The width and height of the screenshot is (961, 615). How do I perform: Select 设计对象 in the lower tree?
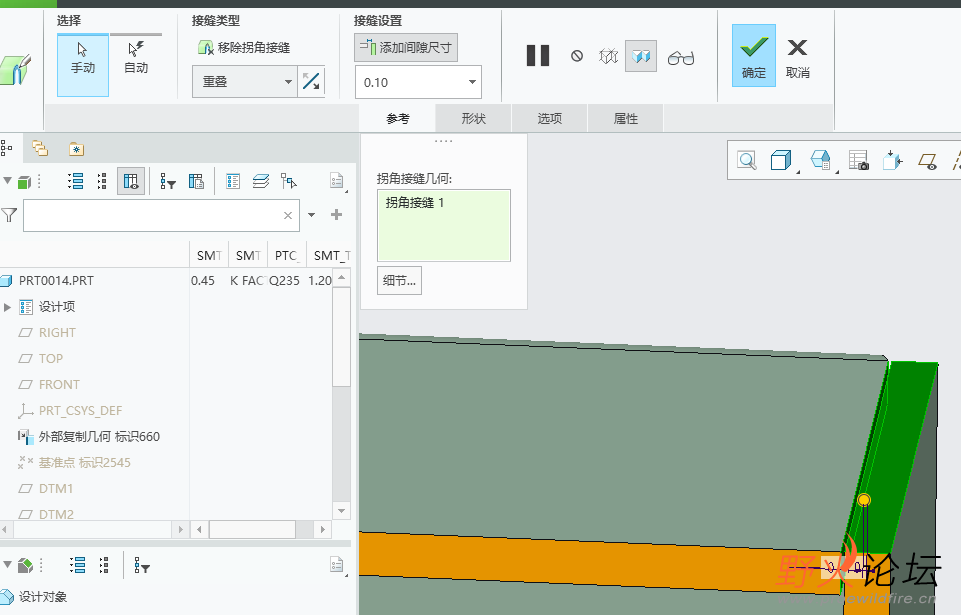pos(43,597)
